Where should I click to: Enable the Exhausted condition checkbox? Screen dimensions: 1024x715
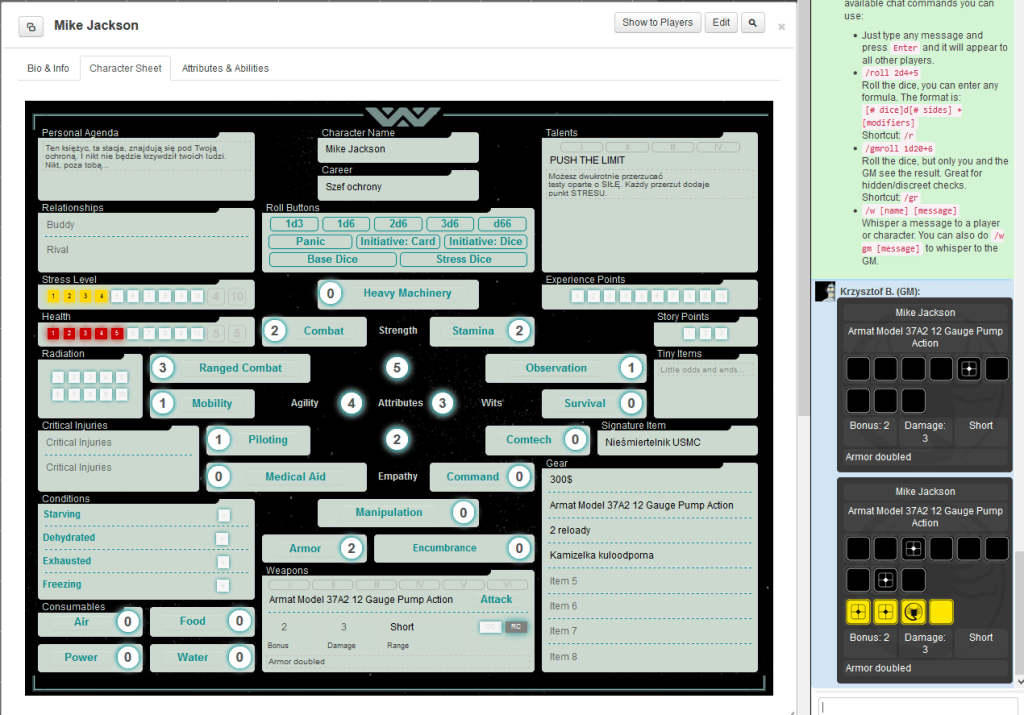coord(223,562)
